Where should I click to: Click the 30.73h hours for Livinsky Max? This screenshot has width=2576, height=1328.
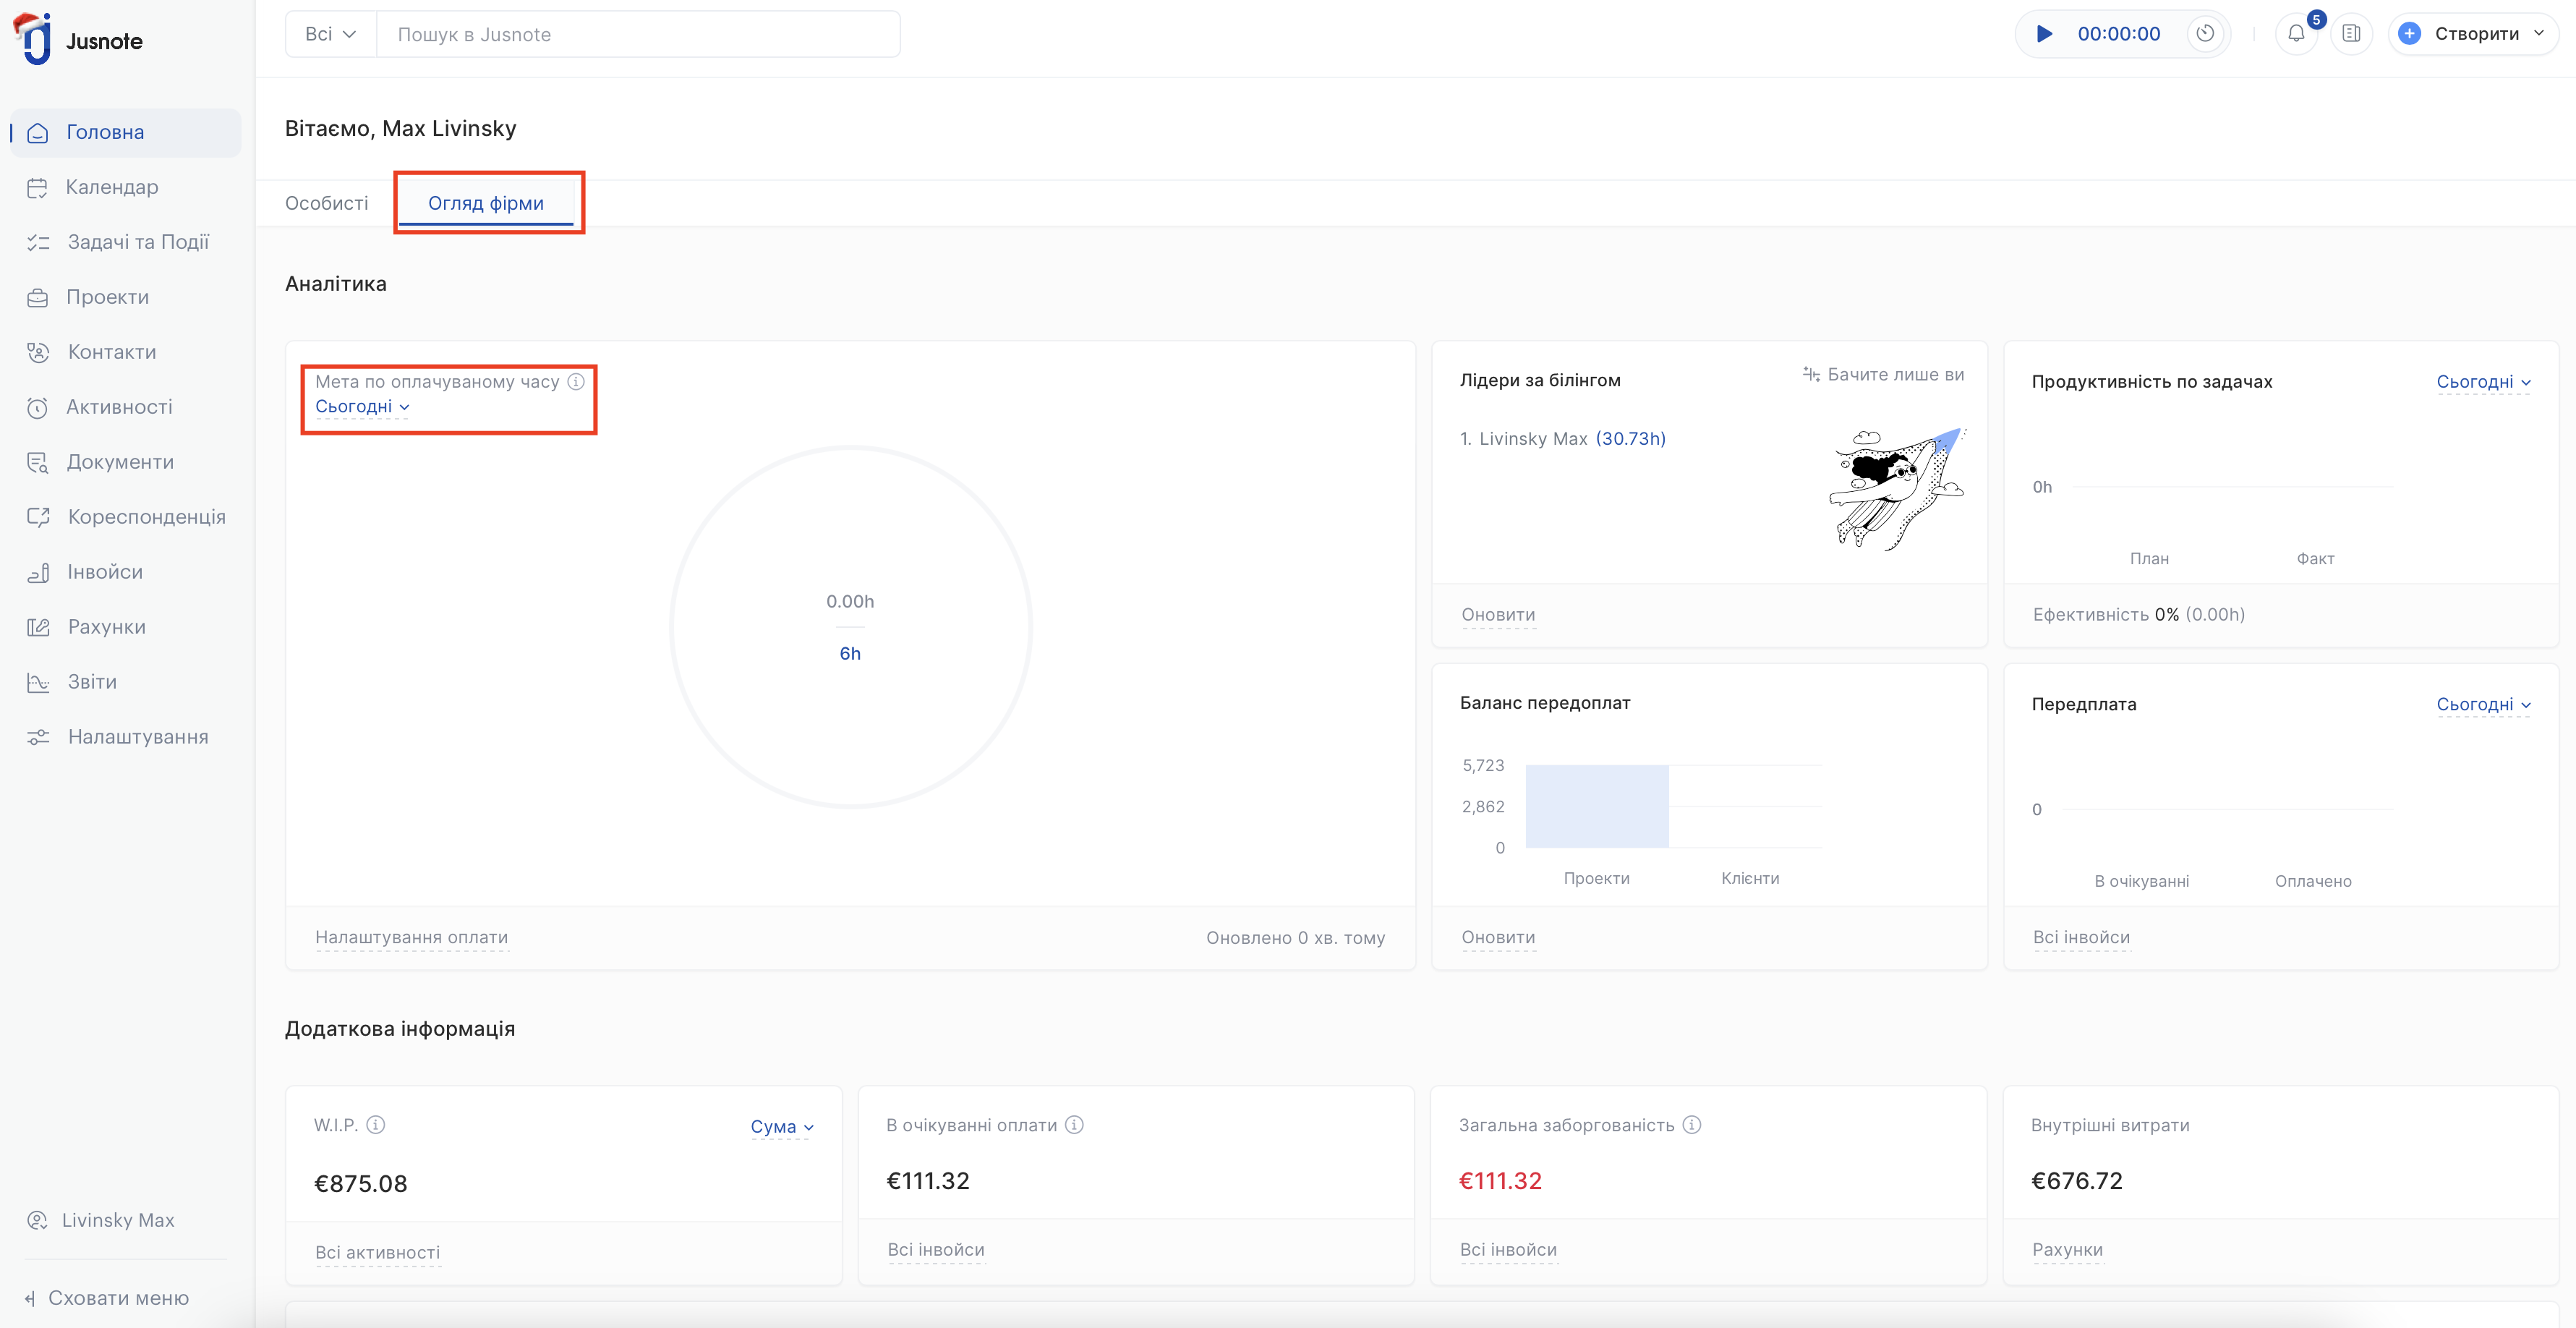coord(1631,438)
